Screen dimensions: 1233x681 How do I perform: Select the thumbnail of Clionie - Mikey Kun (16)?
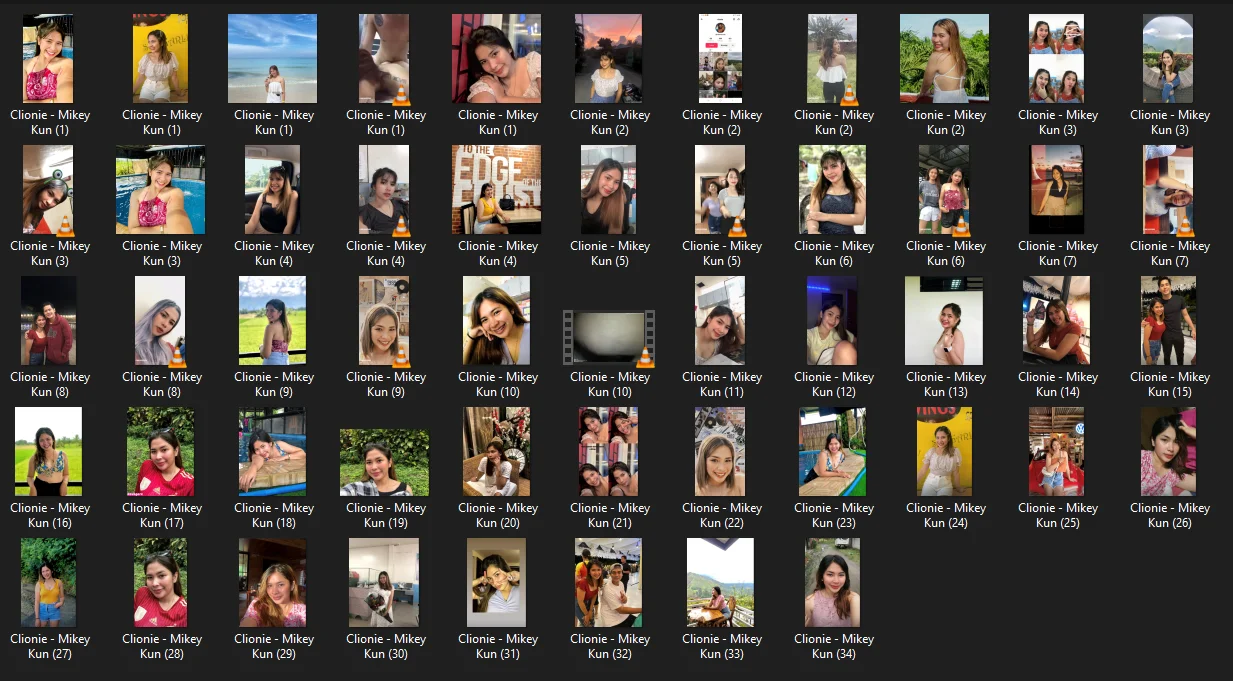48,452
